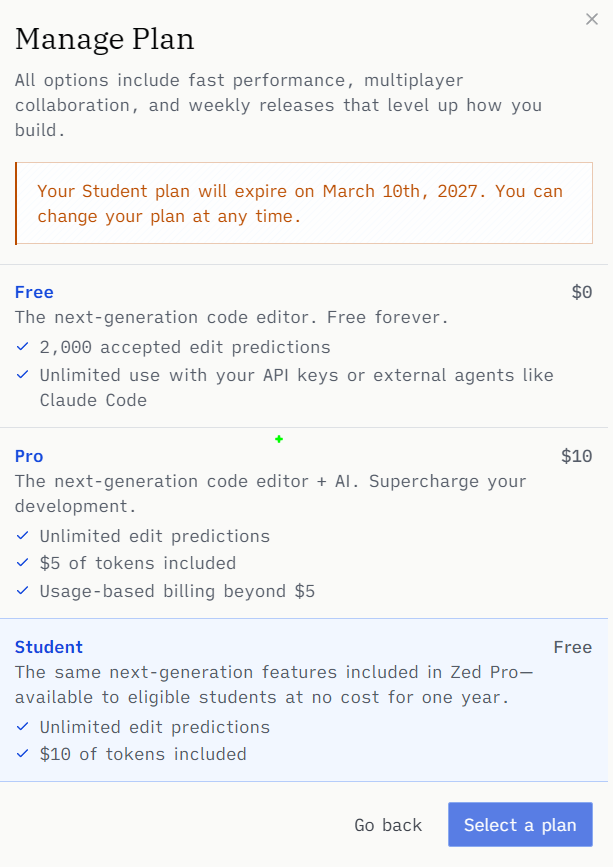The image size is (613, 867).
Task: Click checkmark next to Student Unlimited edit predictions
Action: coord(22,727)
